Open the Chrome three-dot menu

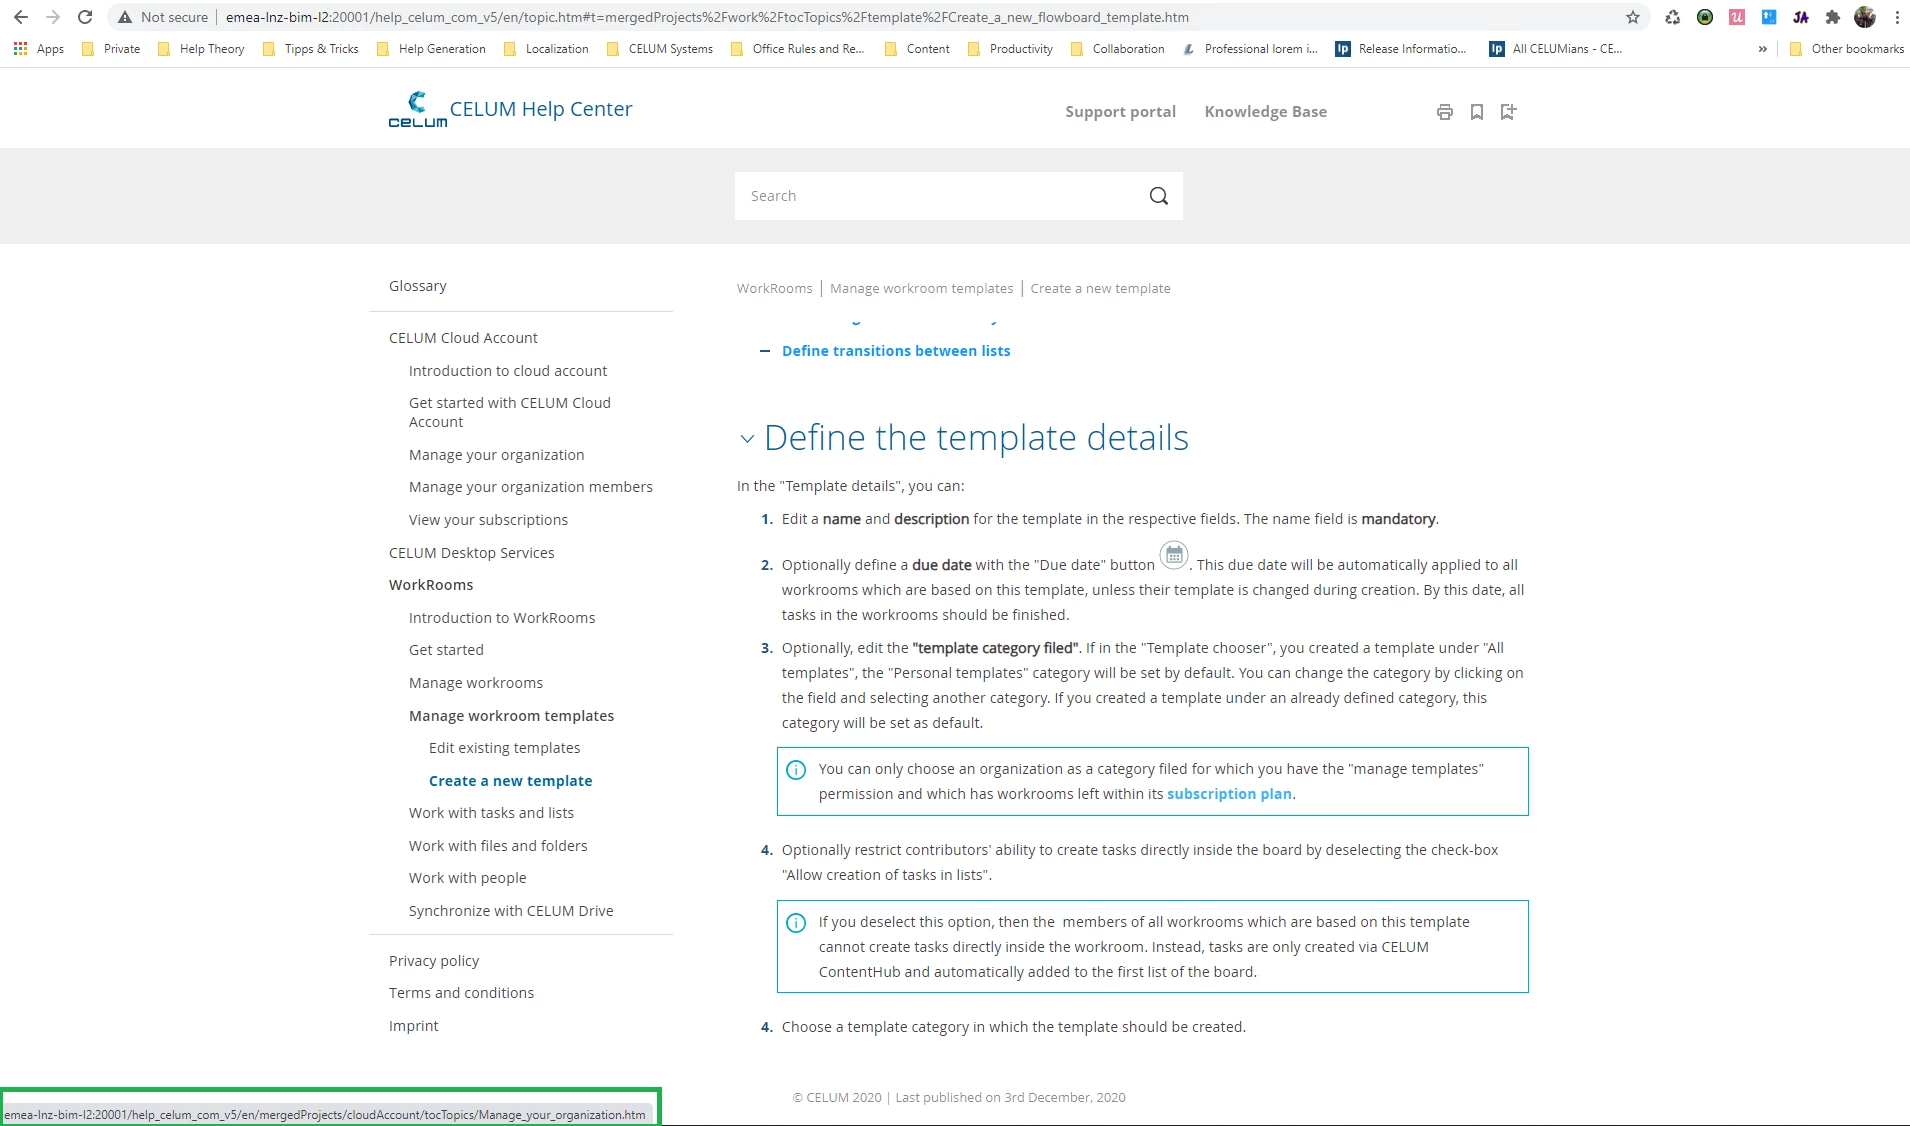click(x=1897, y=17)
